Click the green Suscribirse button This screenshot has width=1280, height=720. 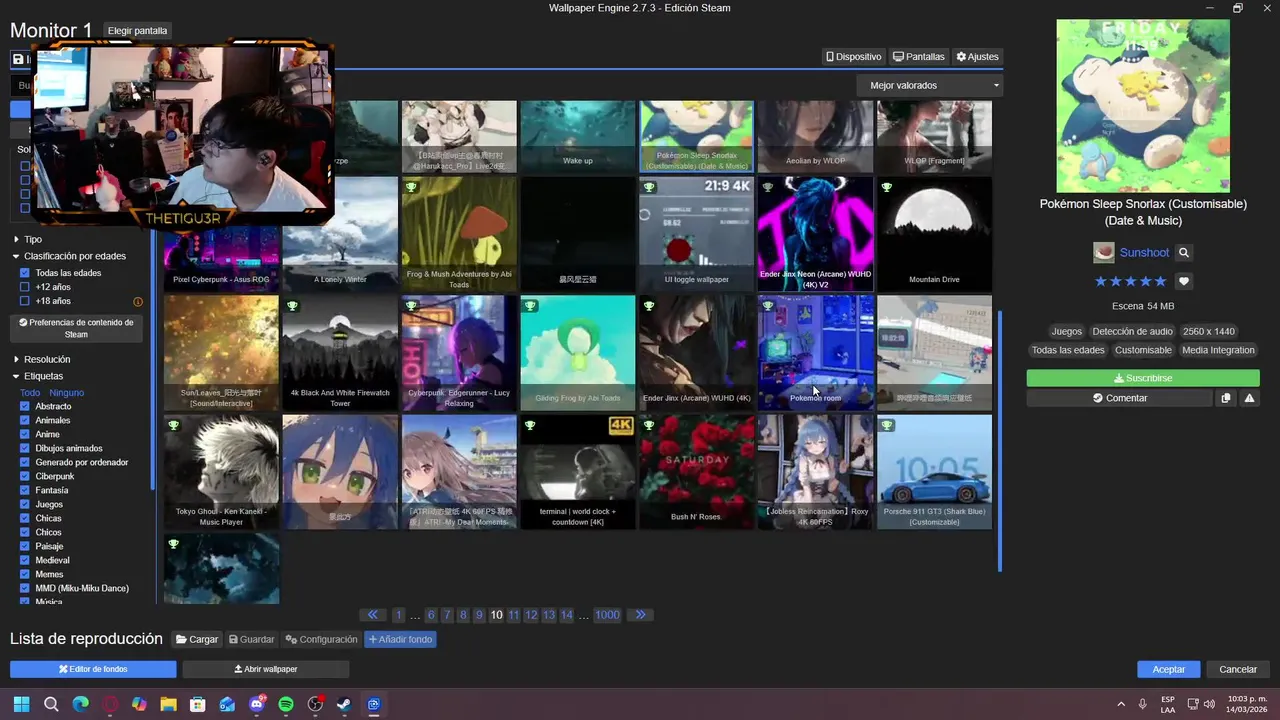coord(1143,378)
